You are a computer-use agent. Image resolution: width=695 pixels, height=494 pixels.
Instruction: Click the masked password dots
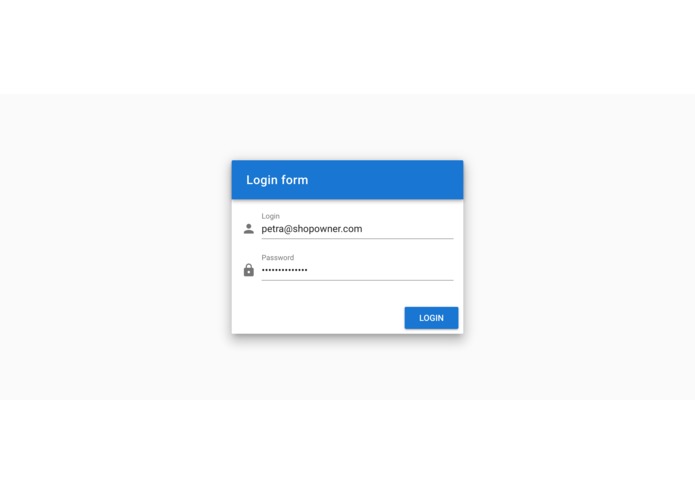point(284,270)
